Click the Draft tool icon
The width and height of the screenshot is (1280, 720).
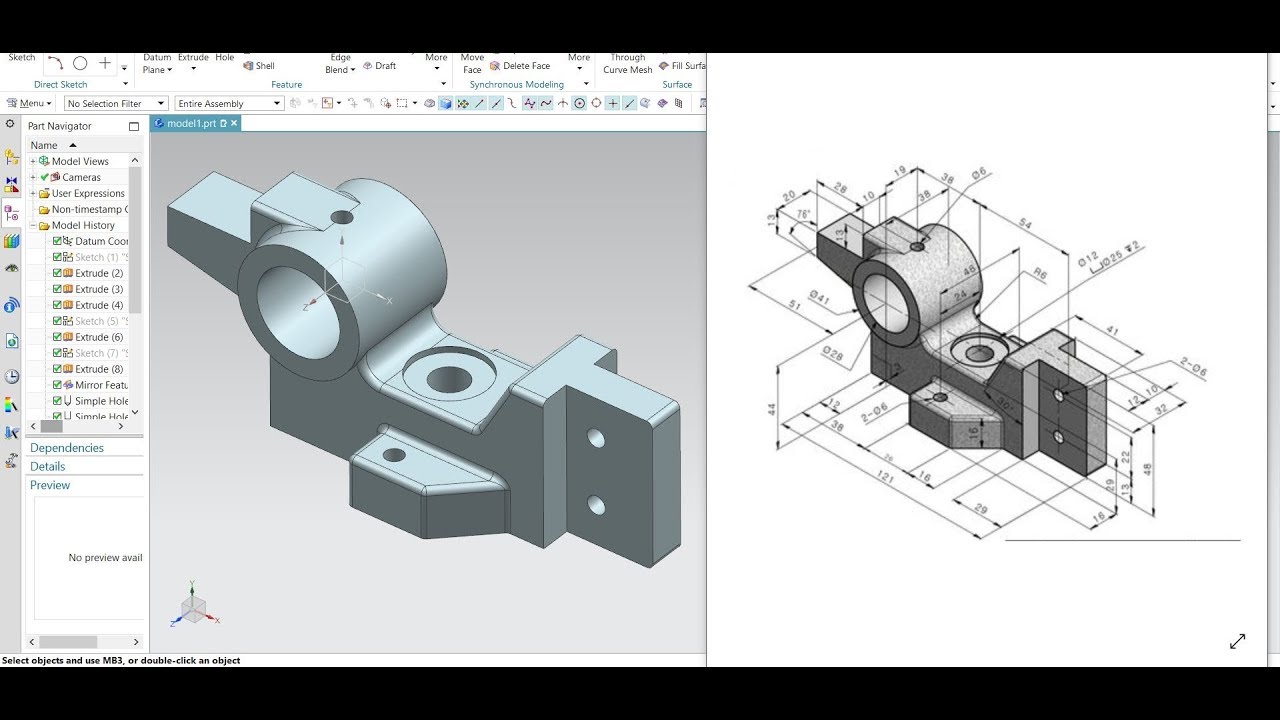coord(383,64)
